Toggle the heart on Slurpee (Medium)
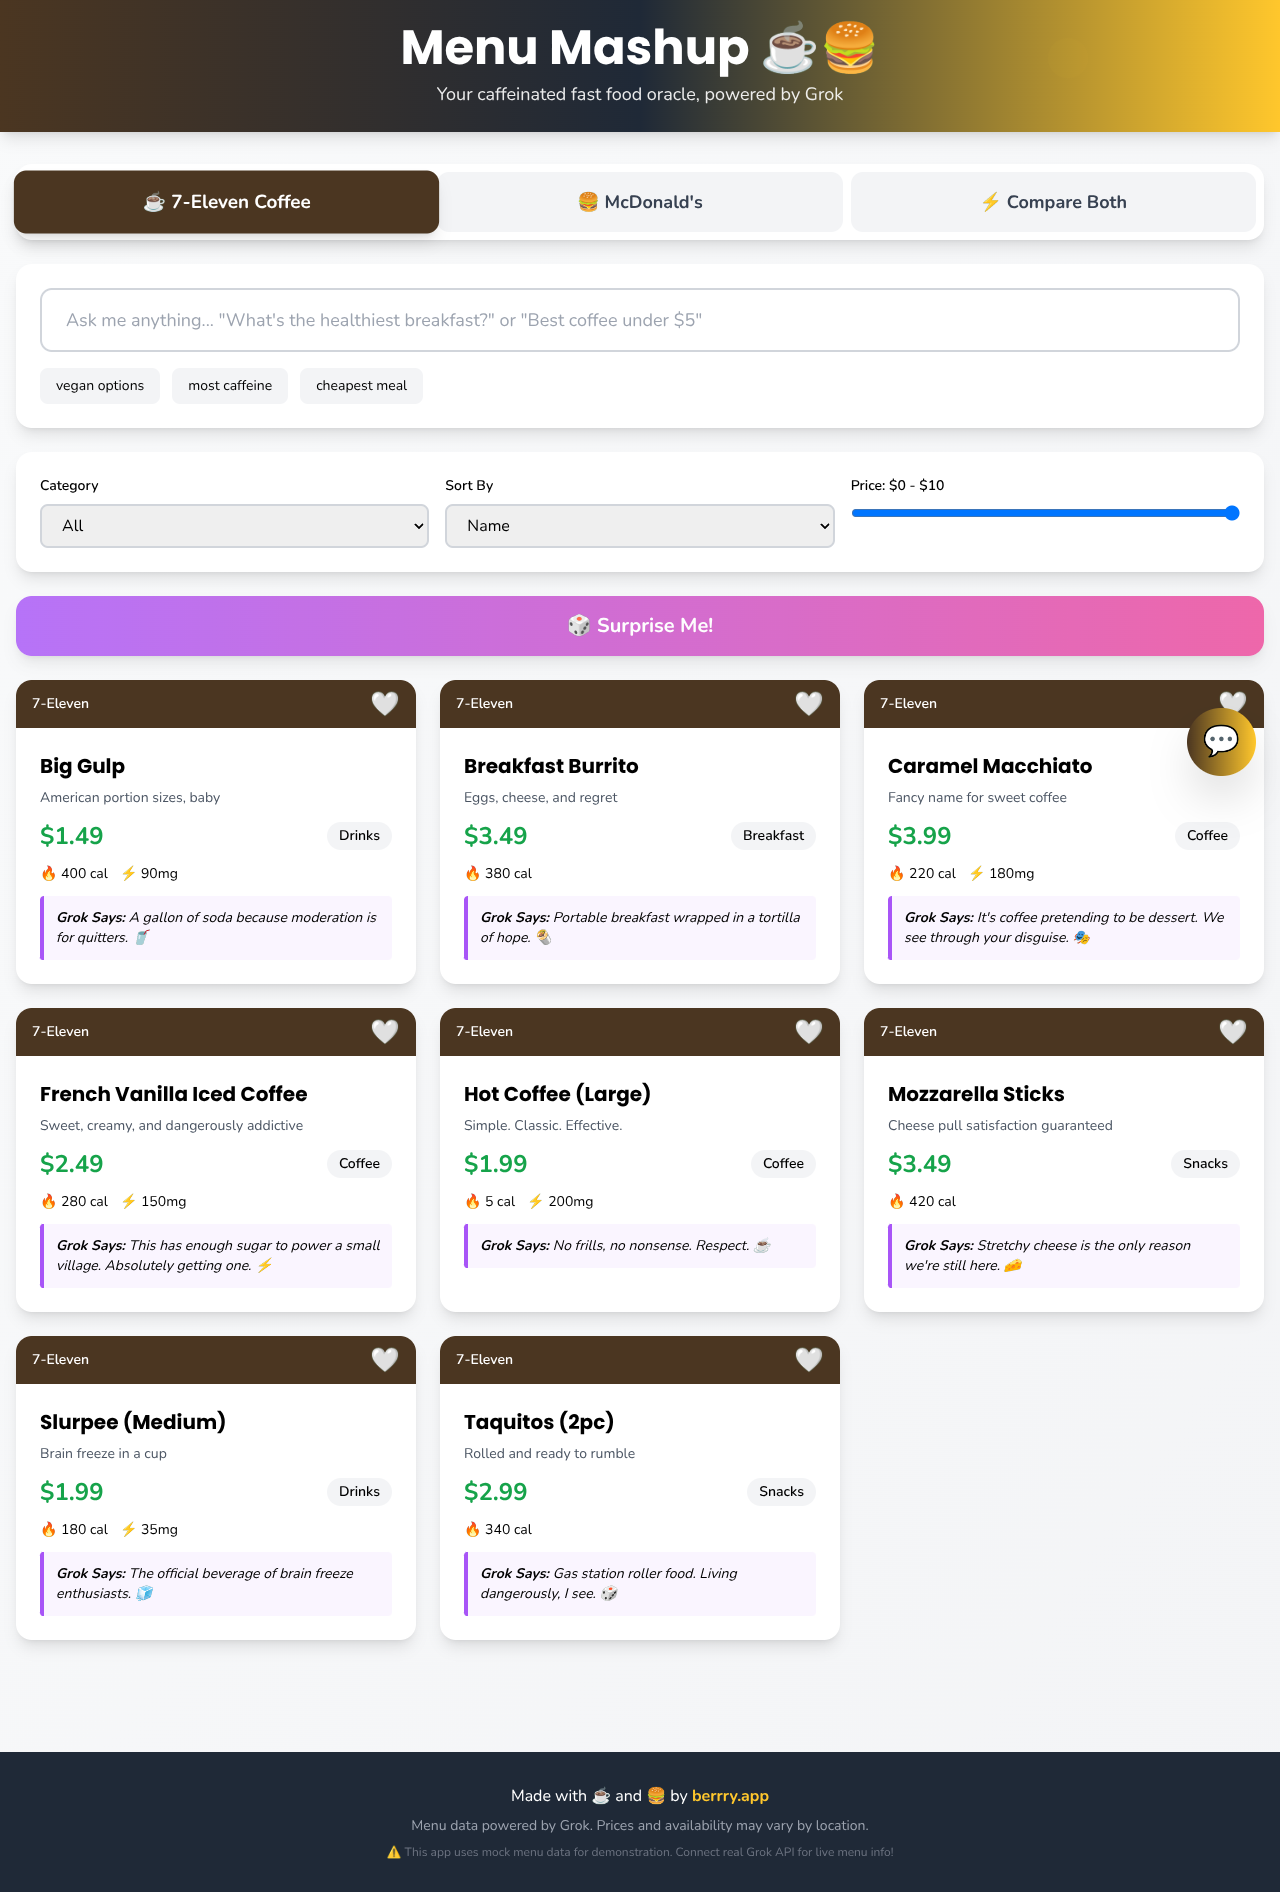The height and width of the screenshot is (1892, 1280). coord(385,1360)
